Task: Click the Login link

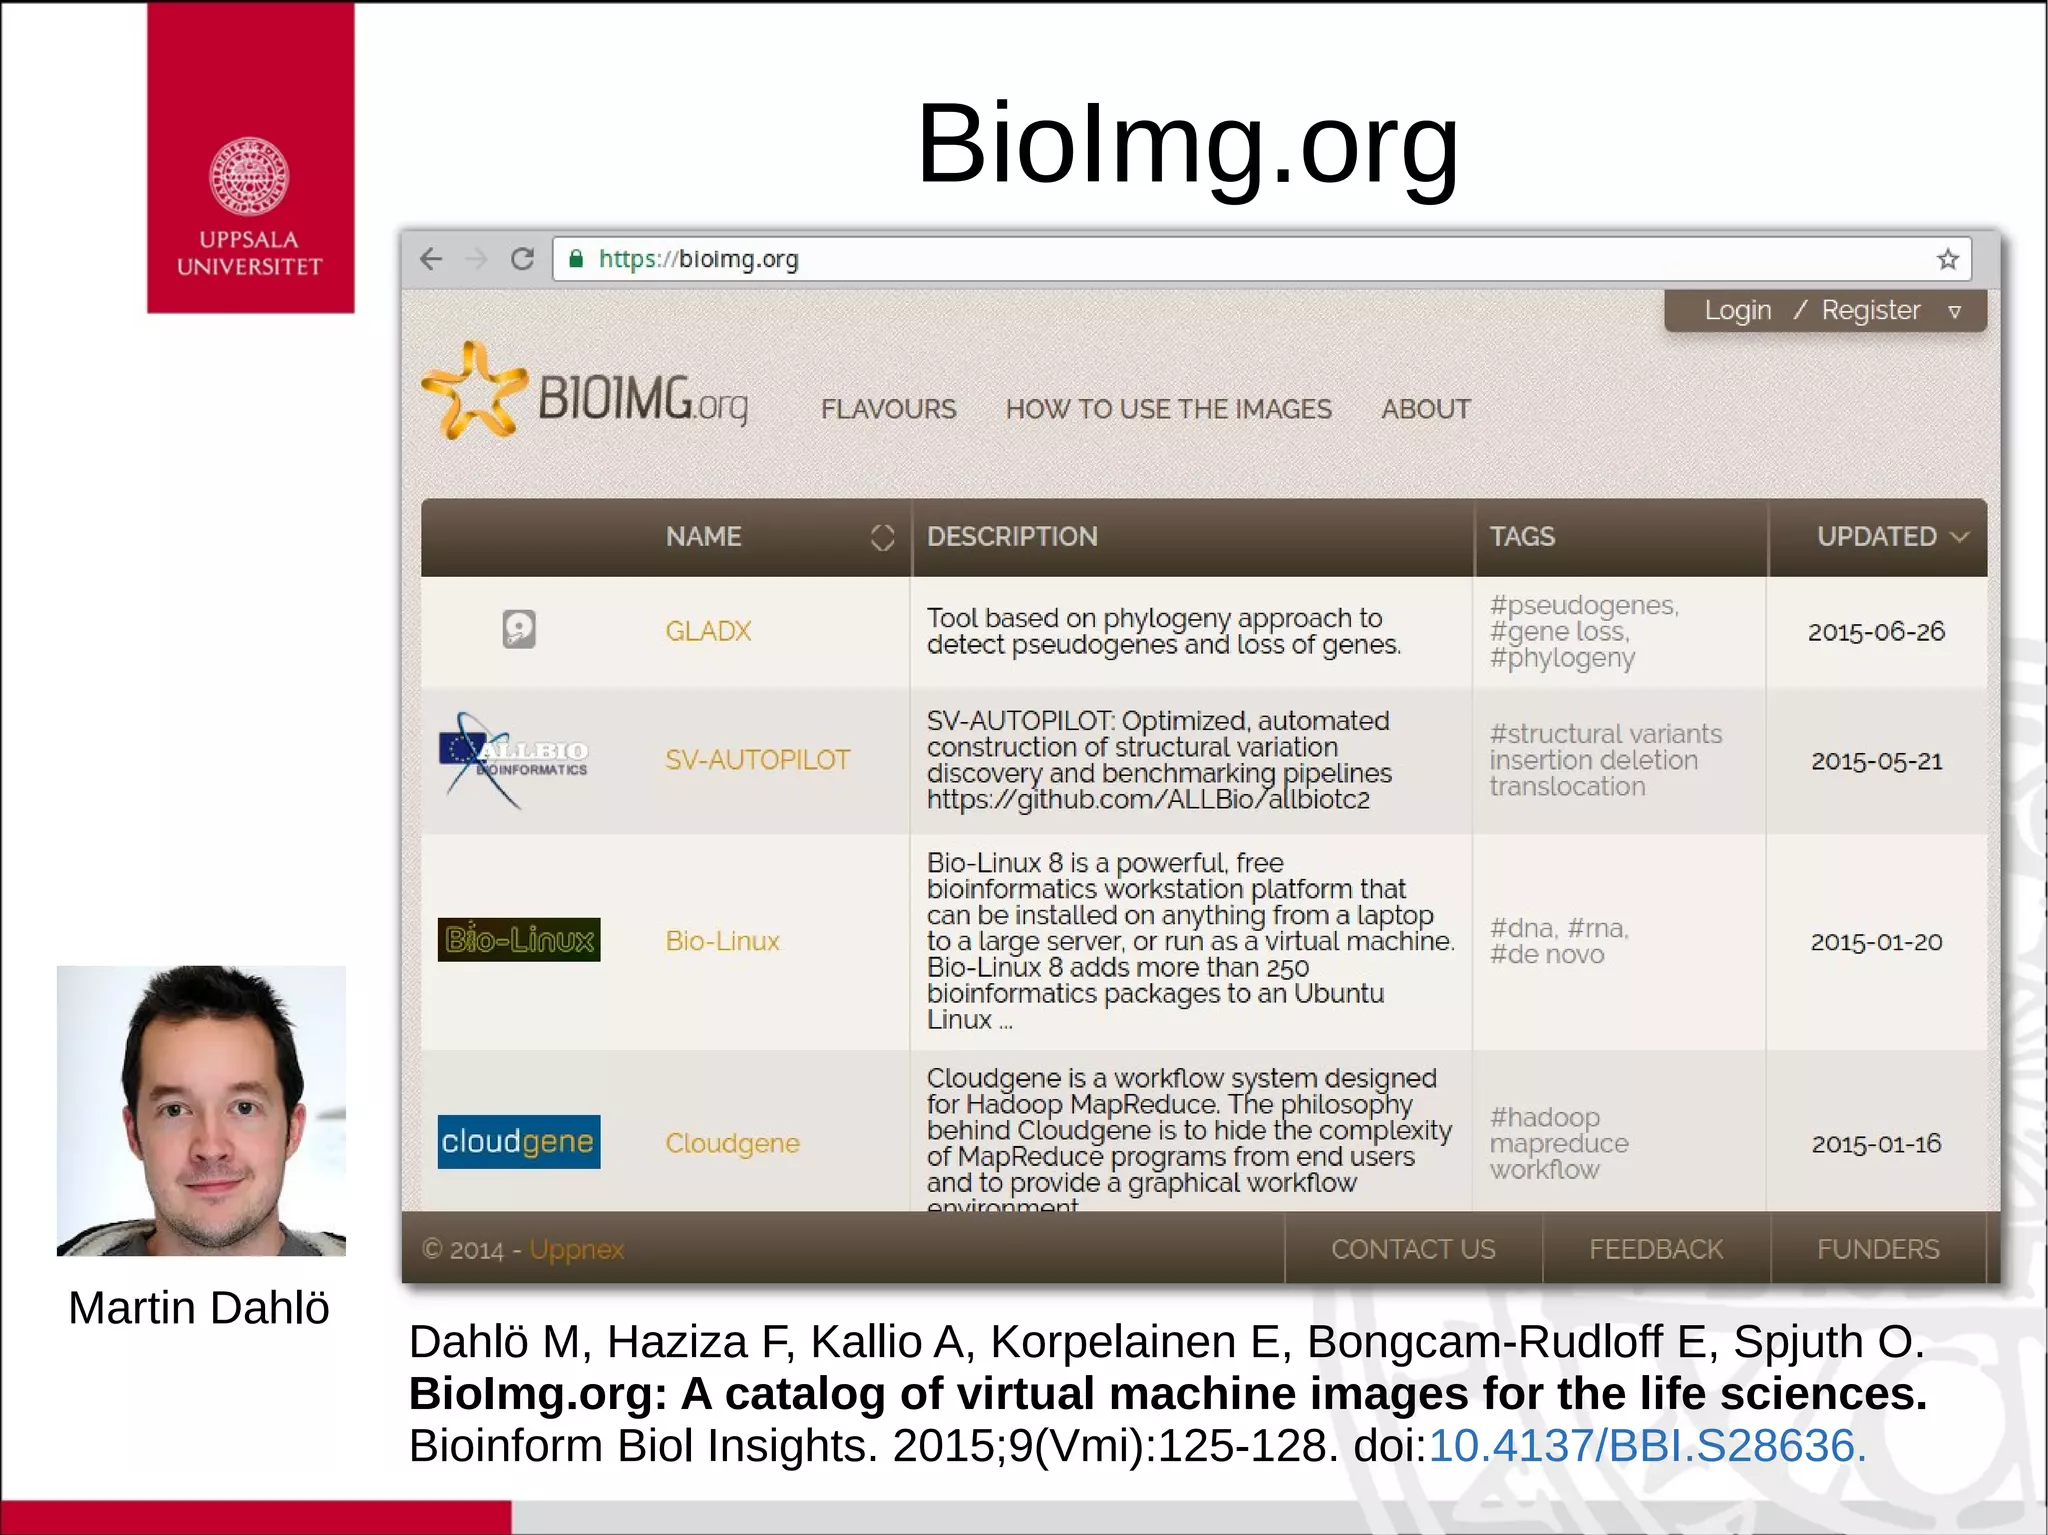Action: (x=1737, y=310)
